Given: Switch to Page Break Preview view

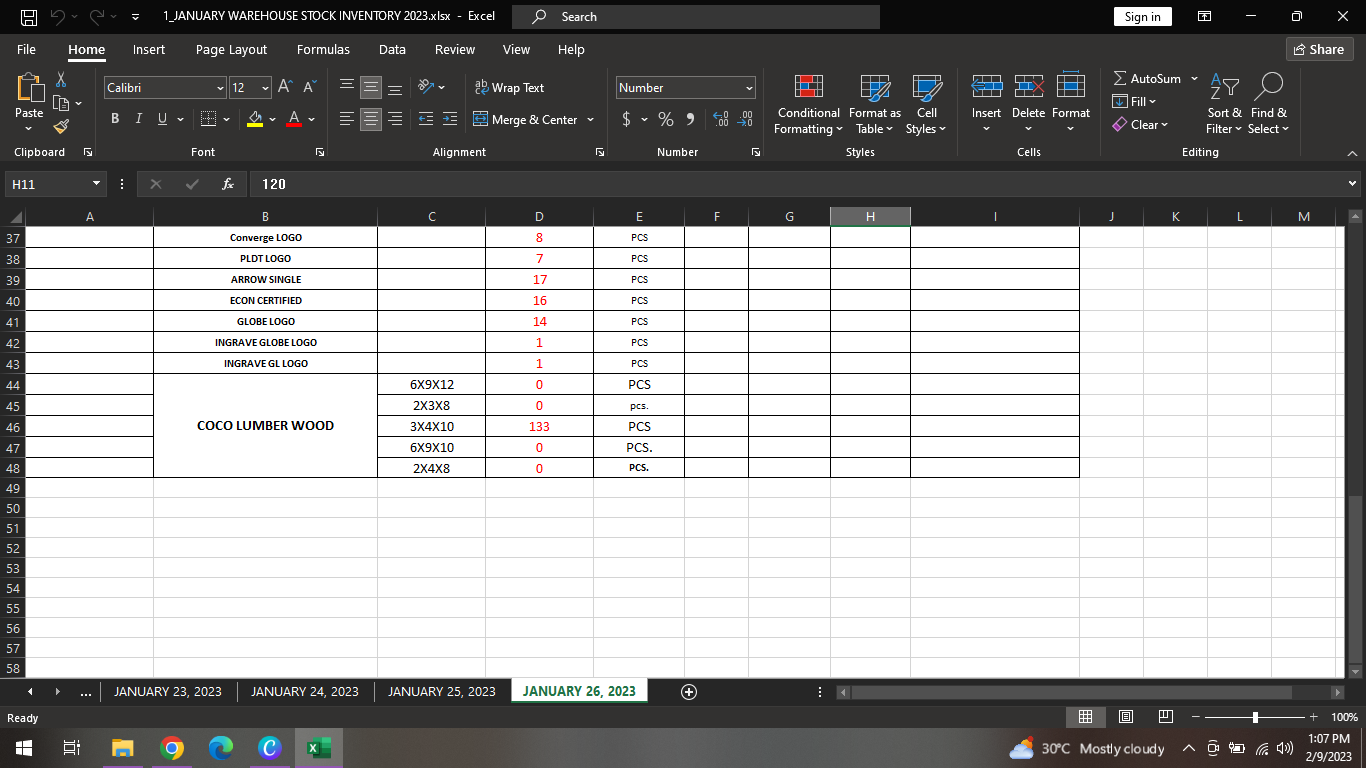Looking at the screenshot, I should pos(1165,717).
